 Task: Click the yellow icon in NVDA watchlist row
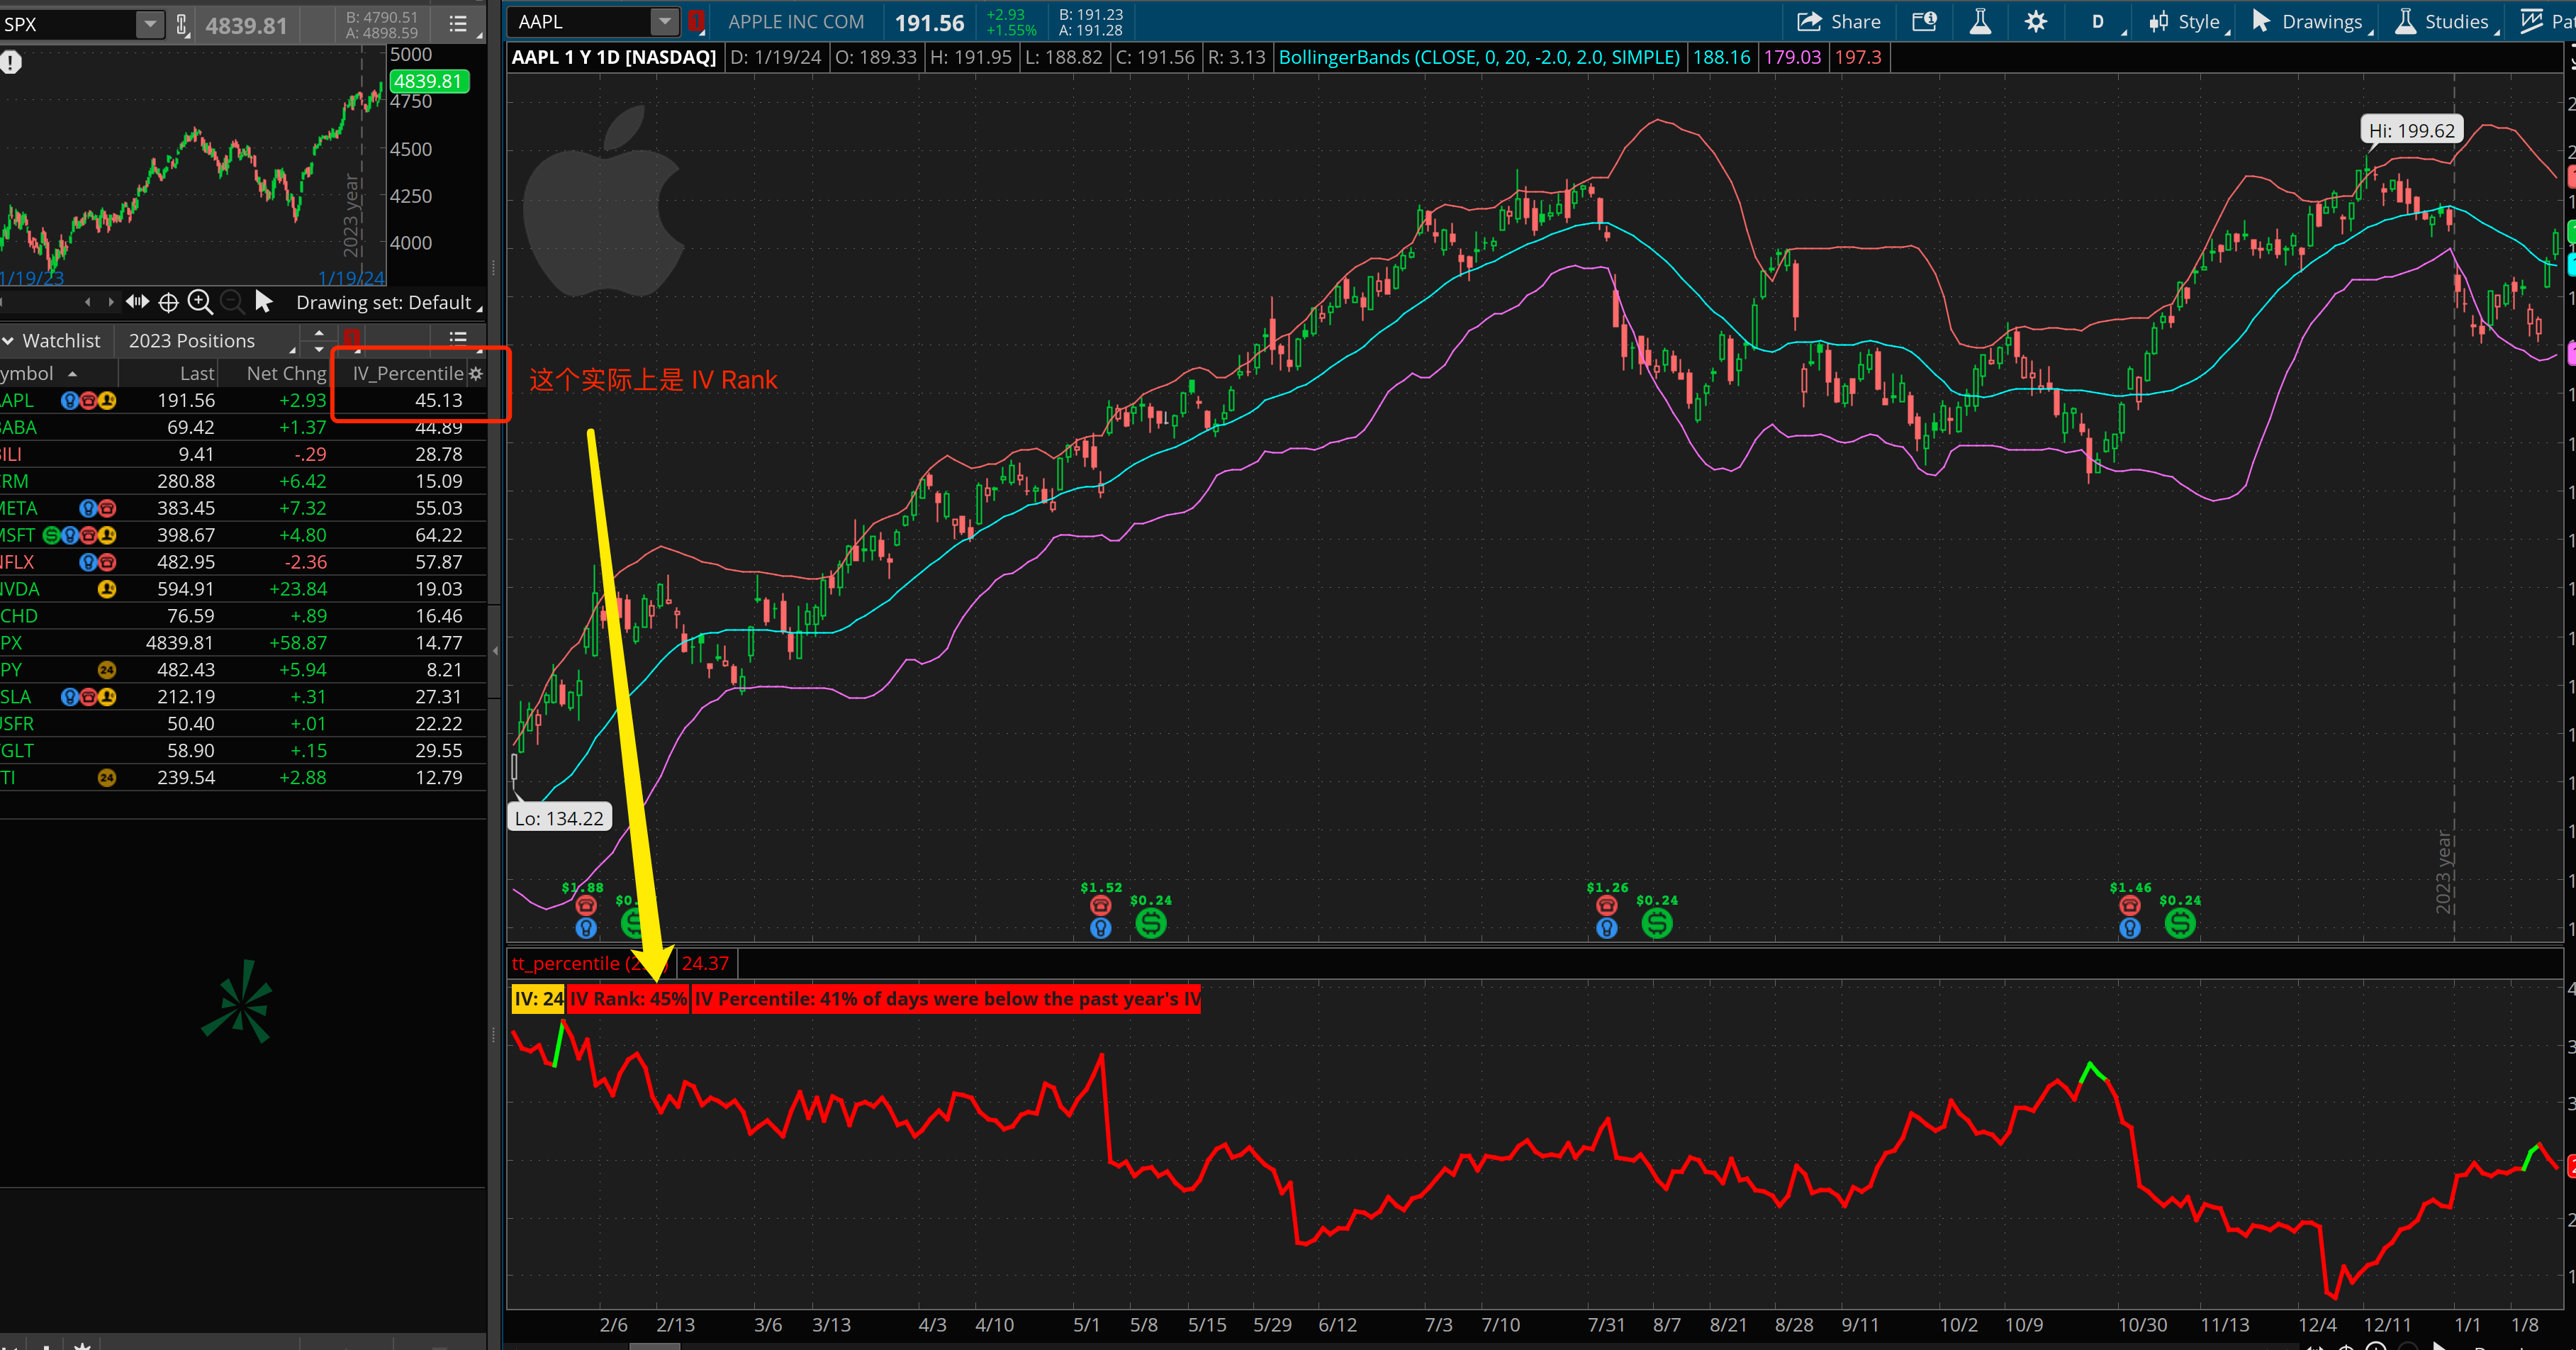107,589
